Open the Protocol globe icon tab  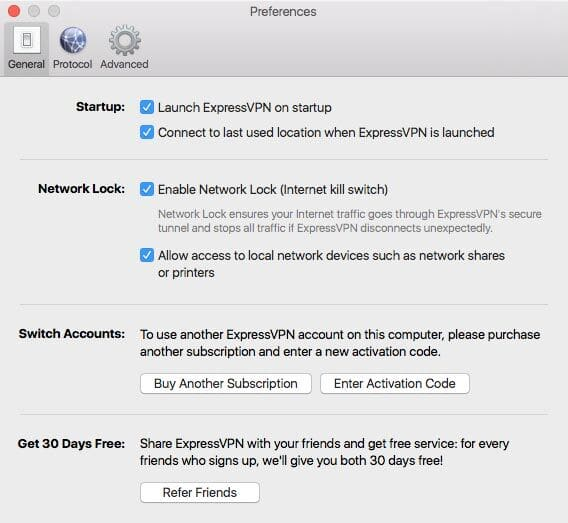pos(72,49)
